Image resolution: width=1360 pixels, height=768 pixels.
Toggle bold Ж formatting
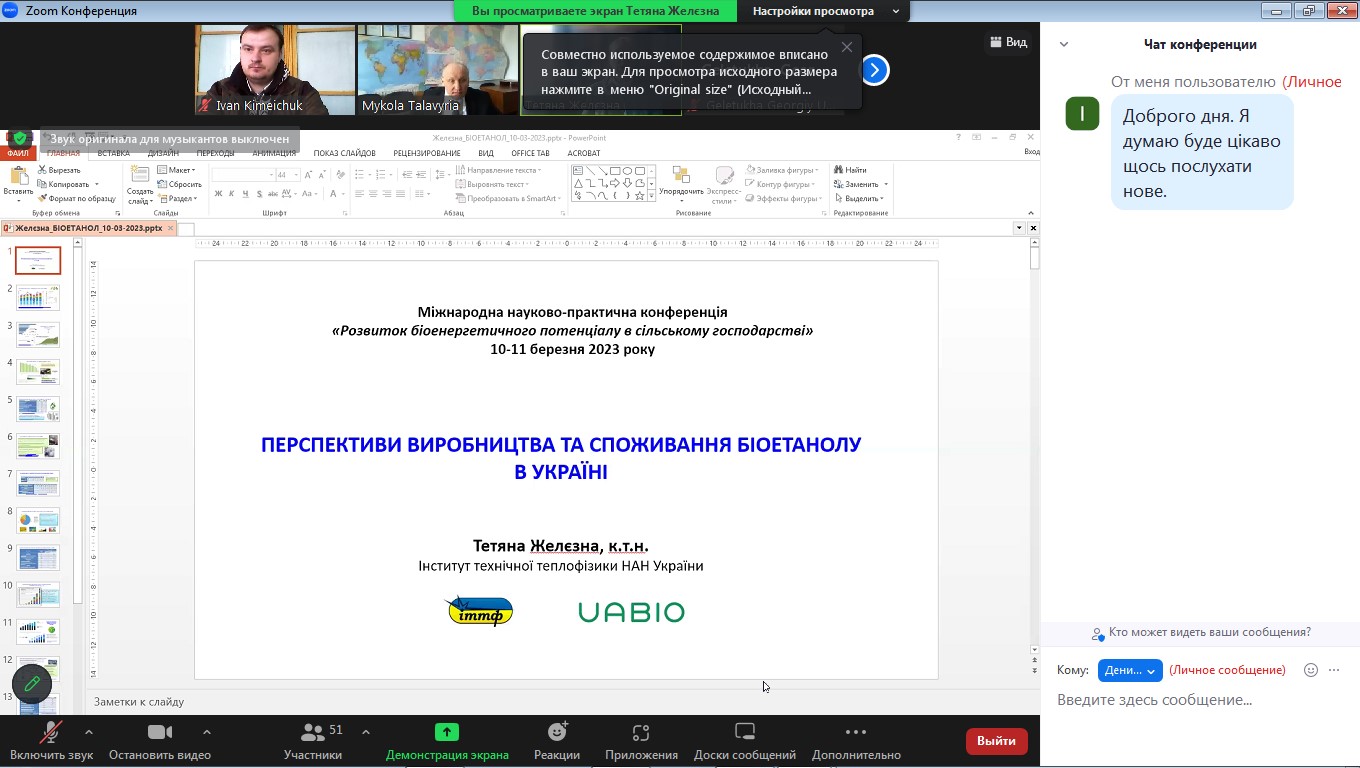coord(218,194)
